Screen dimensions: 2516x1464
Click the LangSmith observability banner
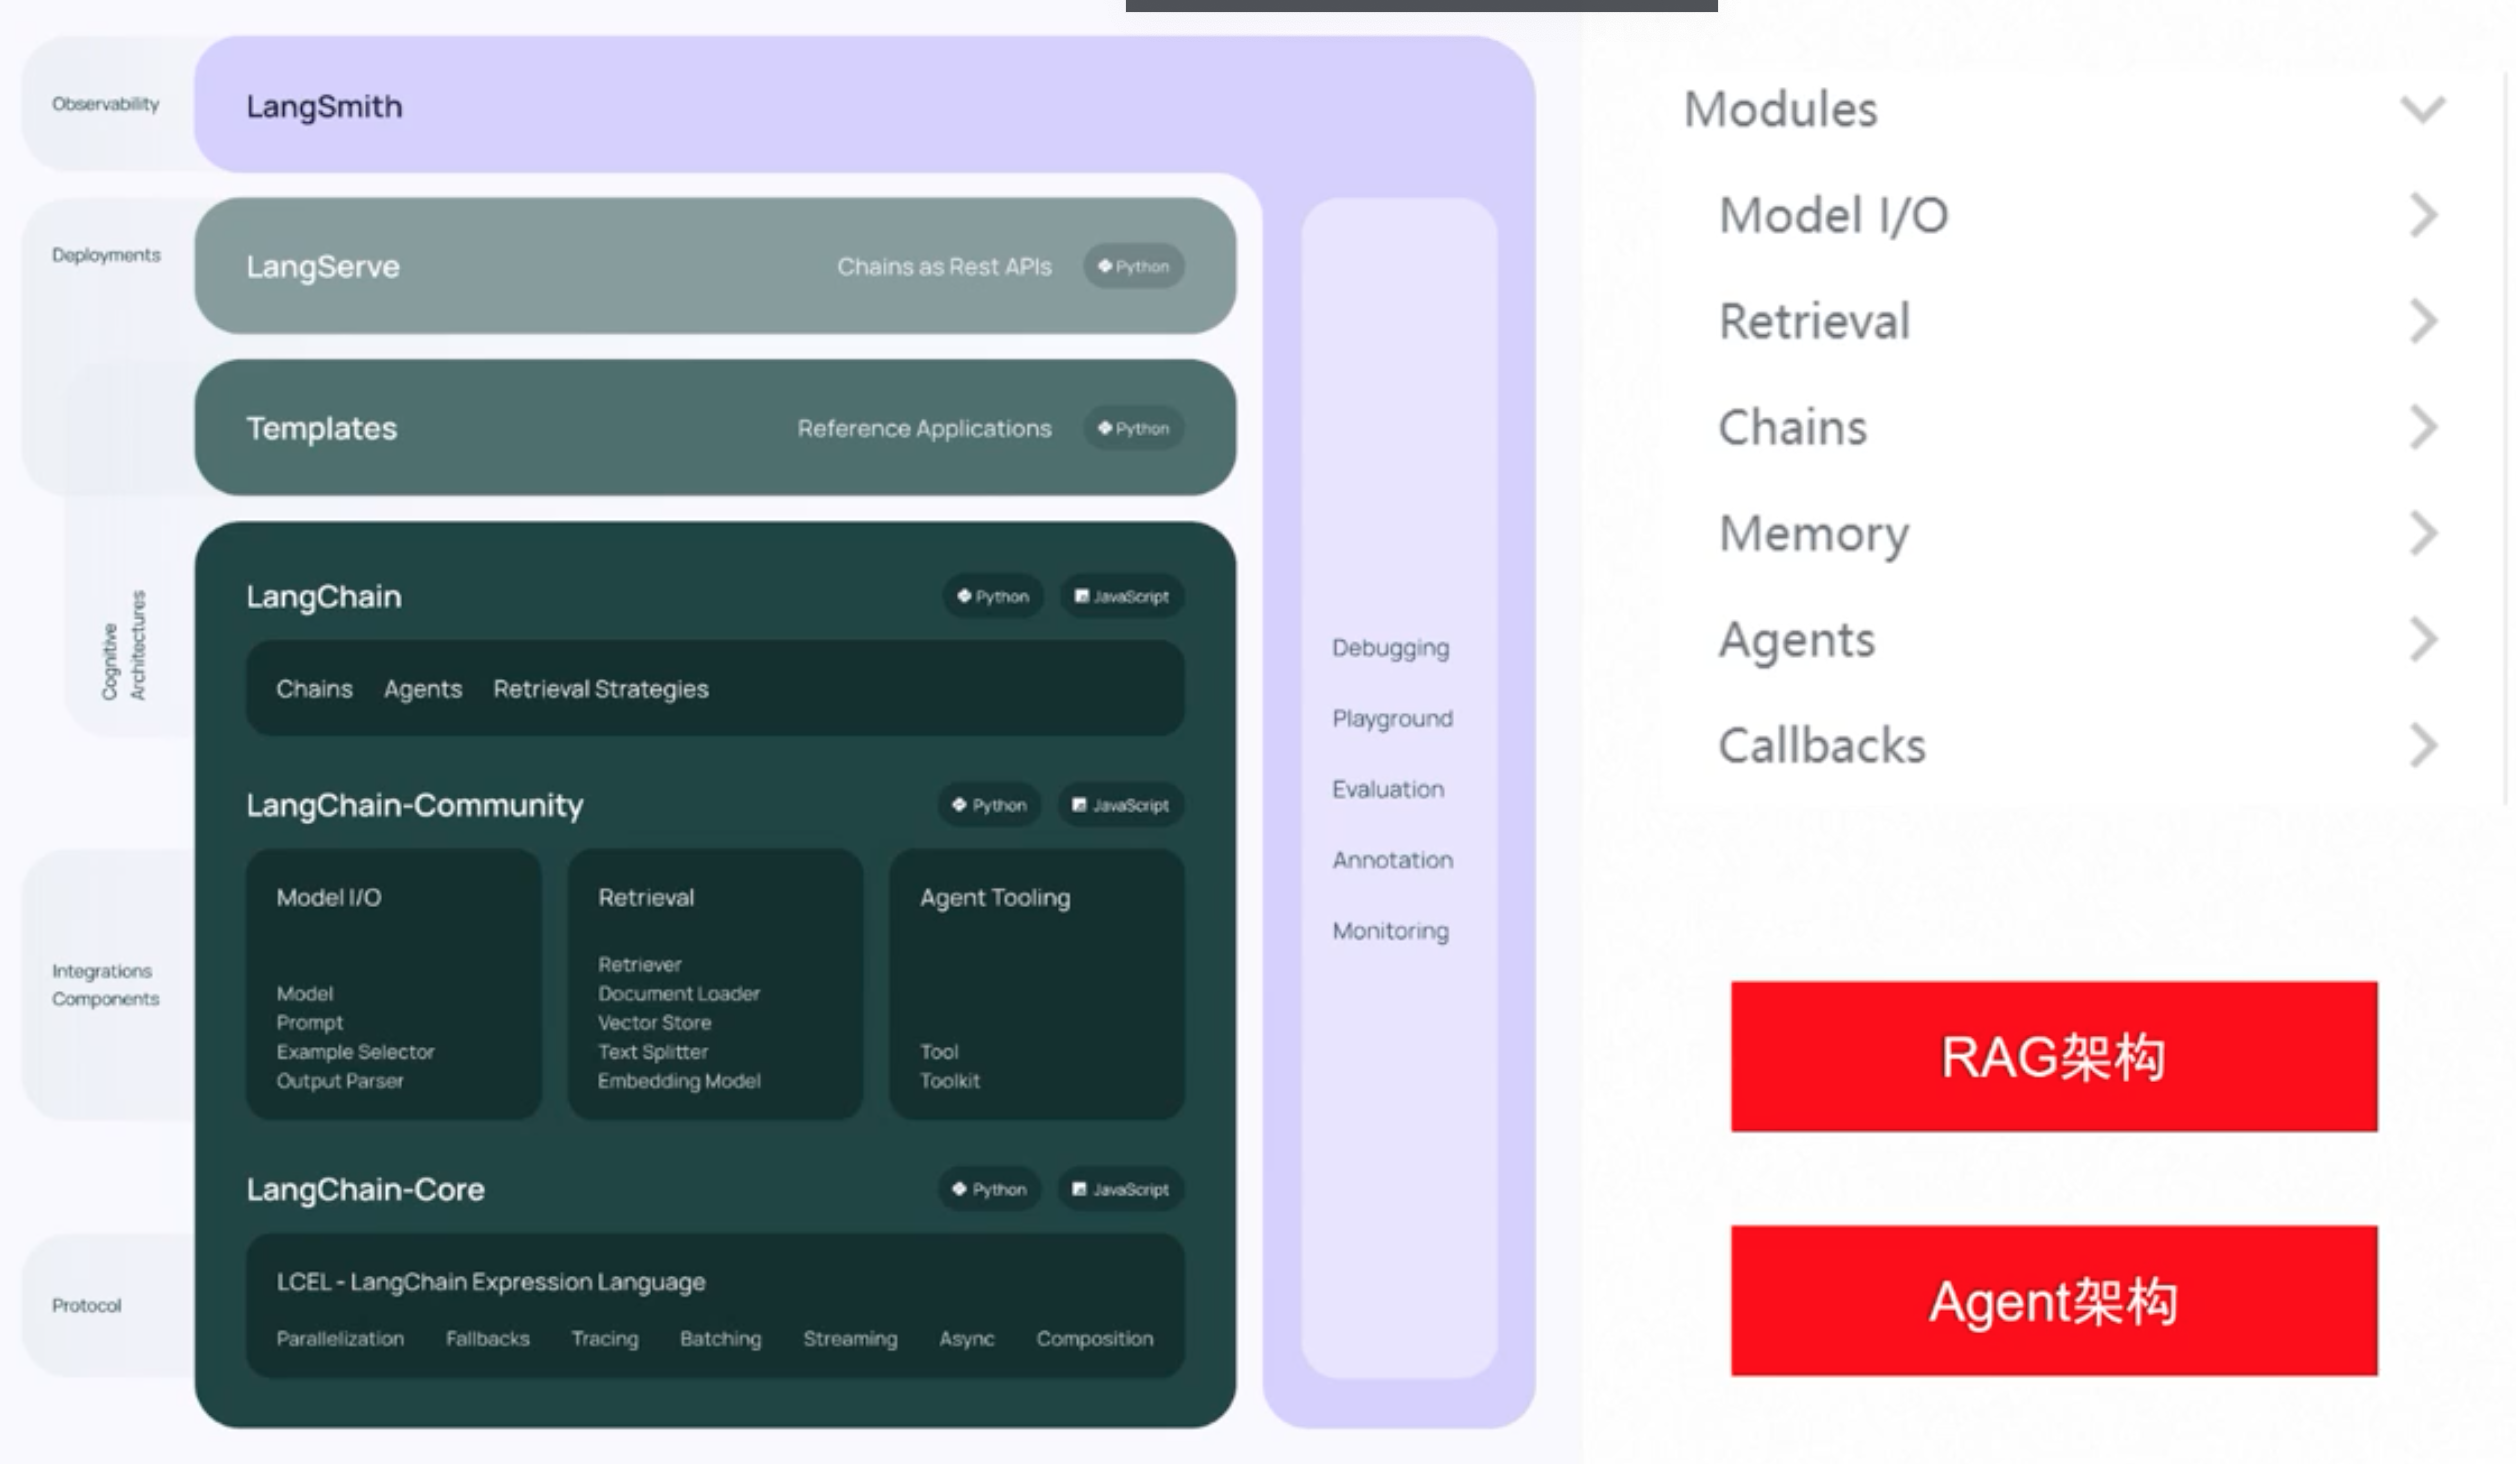pyautogui.click(x=324, y=107)
